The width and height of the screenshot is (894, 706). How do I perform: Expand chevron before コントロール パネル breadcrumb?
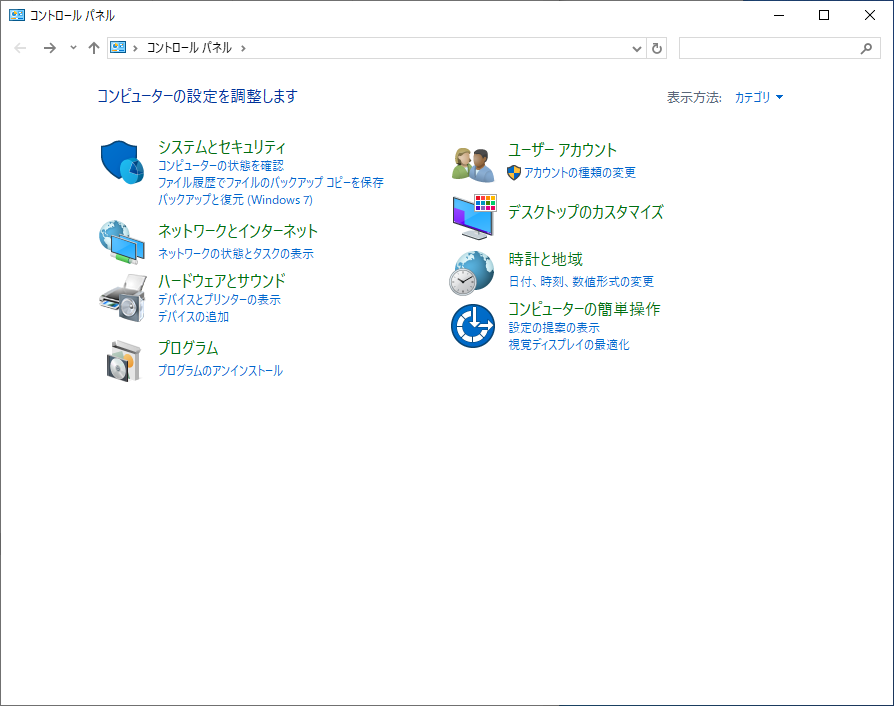point(135,48)
